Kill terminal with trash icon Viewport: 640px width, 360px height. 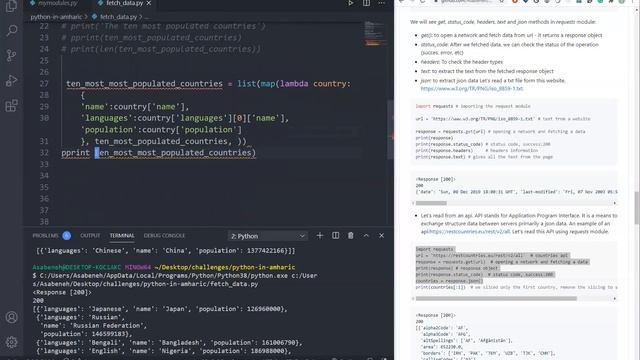pos(351,236)
